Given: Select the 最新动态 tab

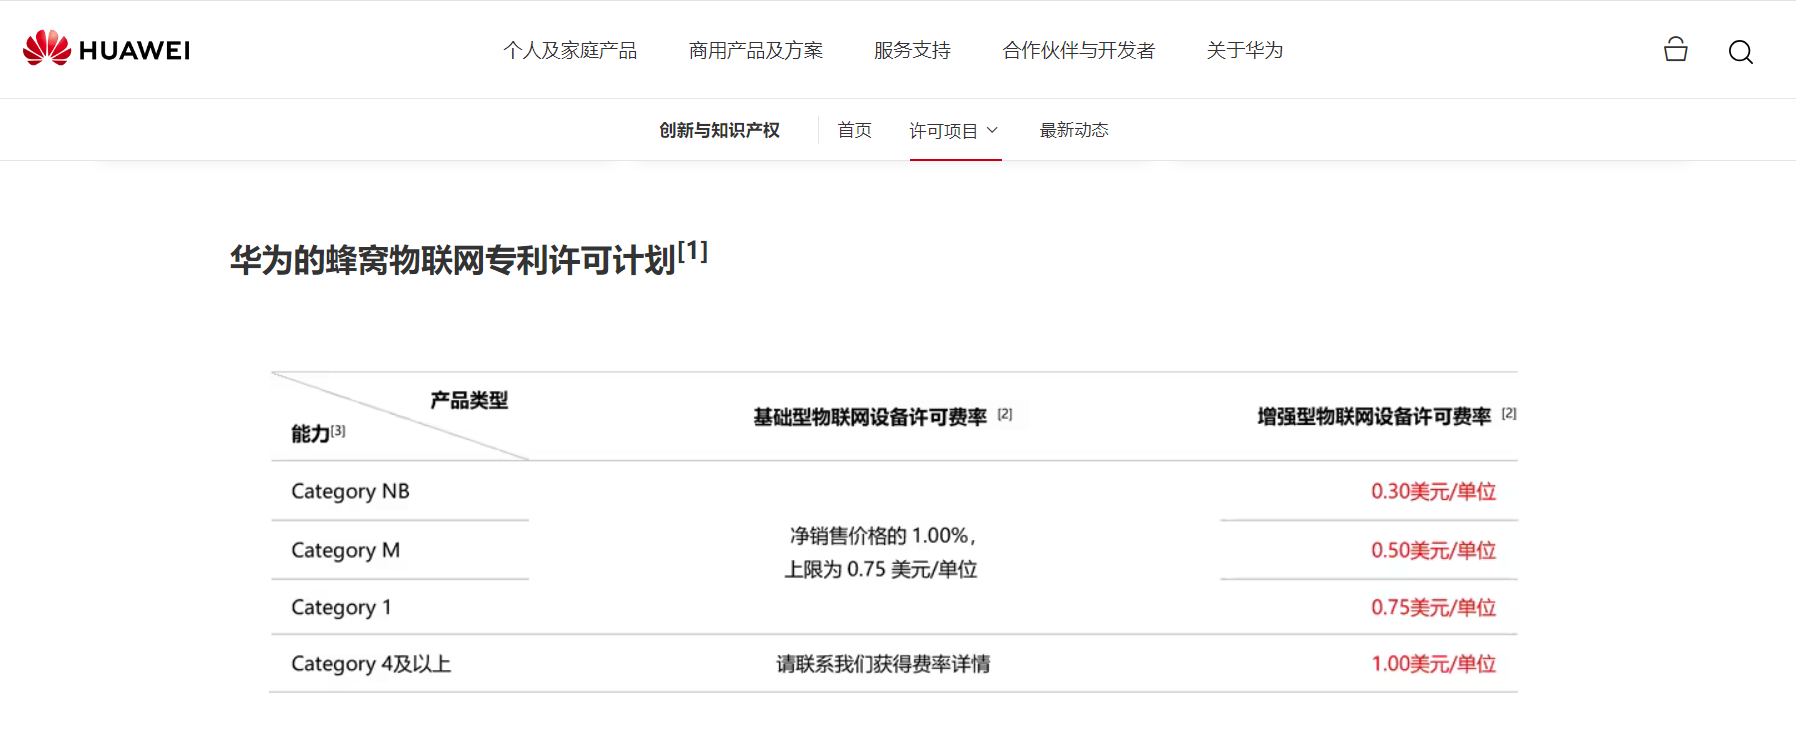Looking at the screenshot, I should point(1074,130).
